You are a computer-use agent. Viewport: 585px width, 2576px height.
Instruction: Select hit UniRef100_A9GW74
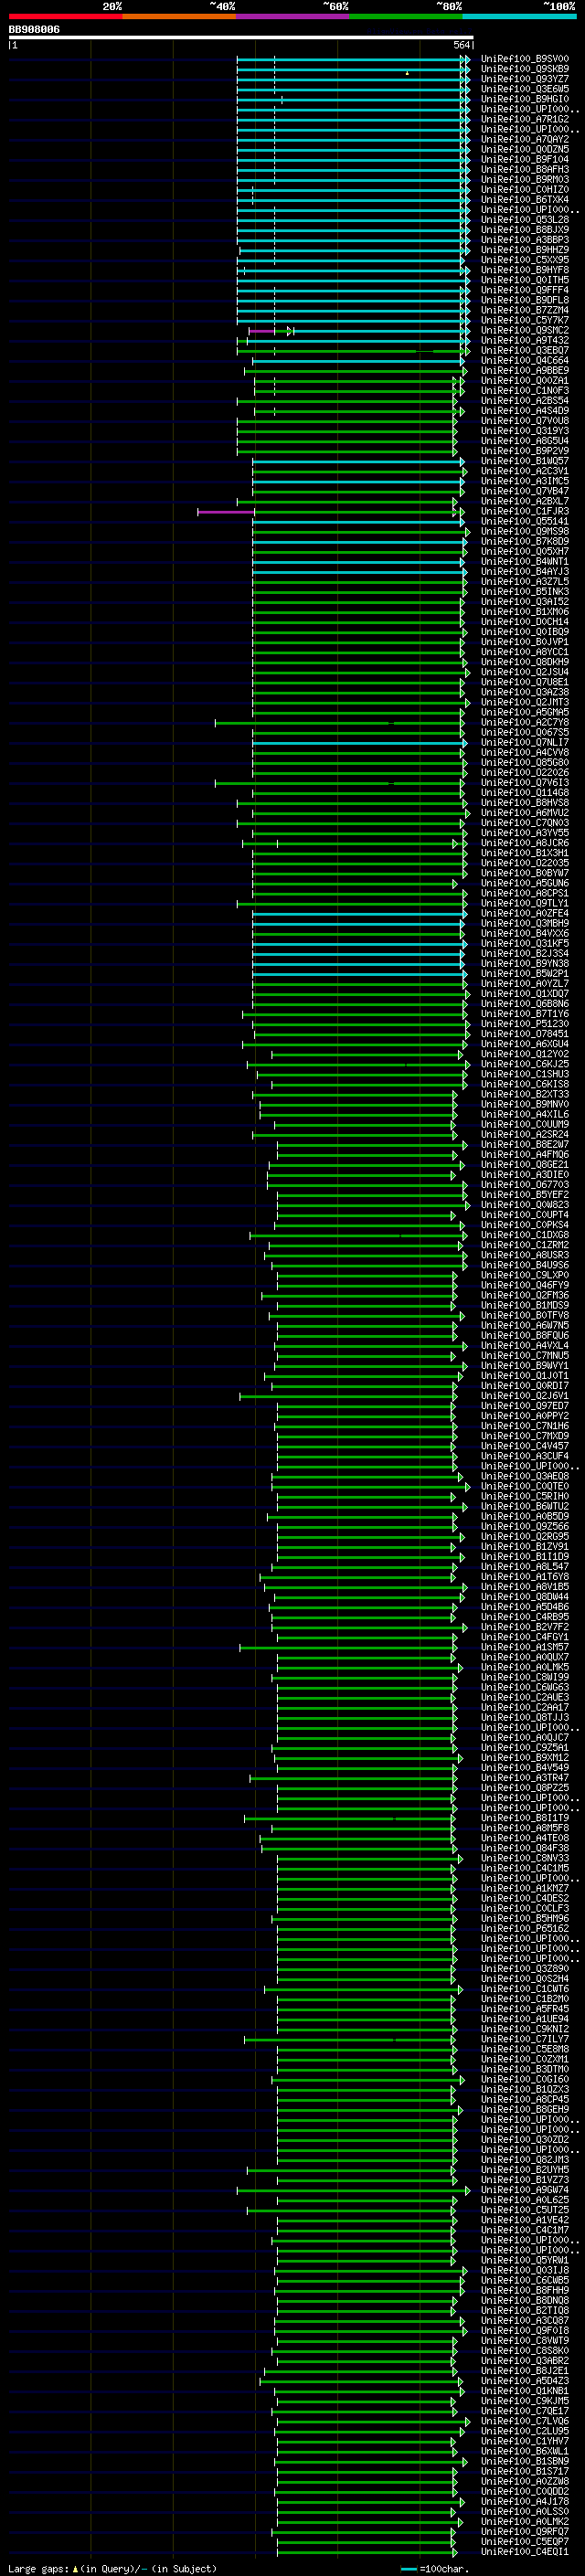[x=524, y=2190]
